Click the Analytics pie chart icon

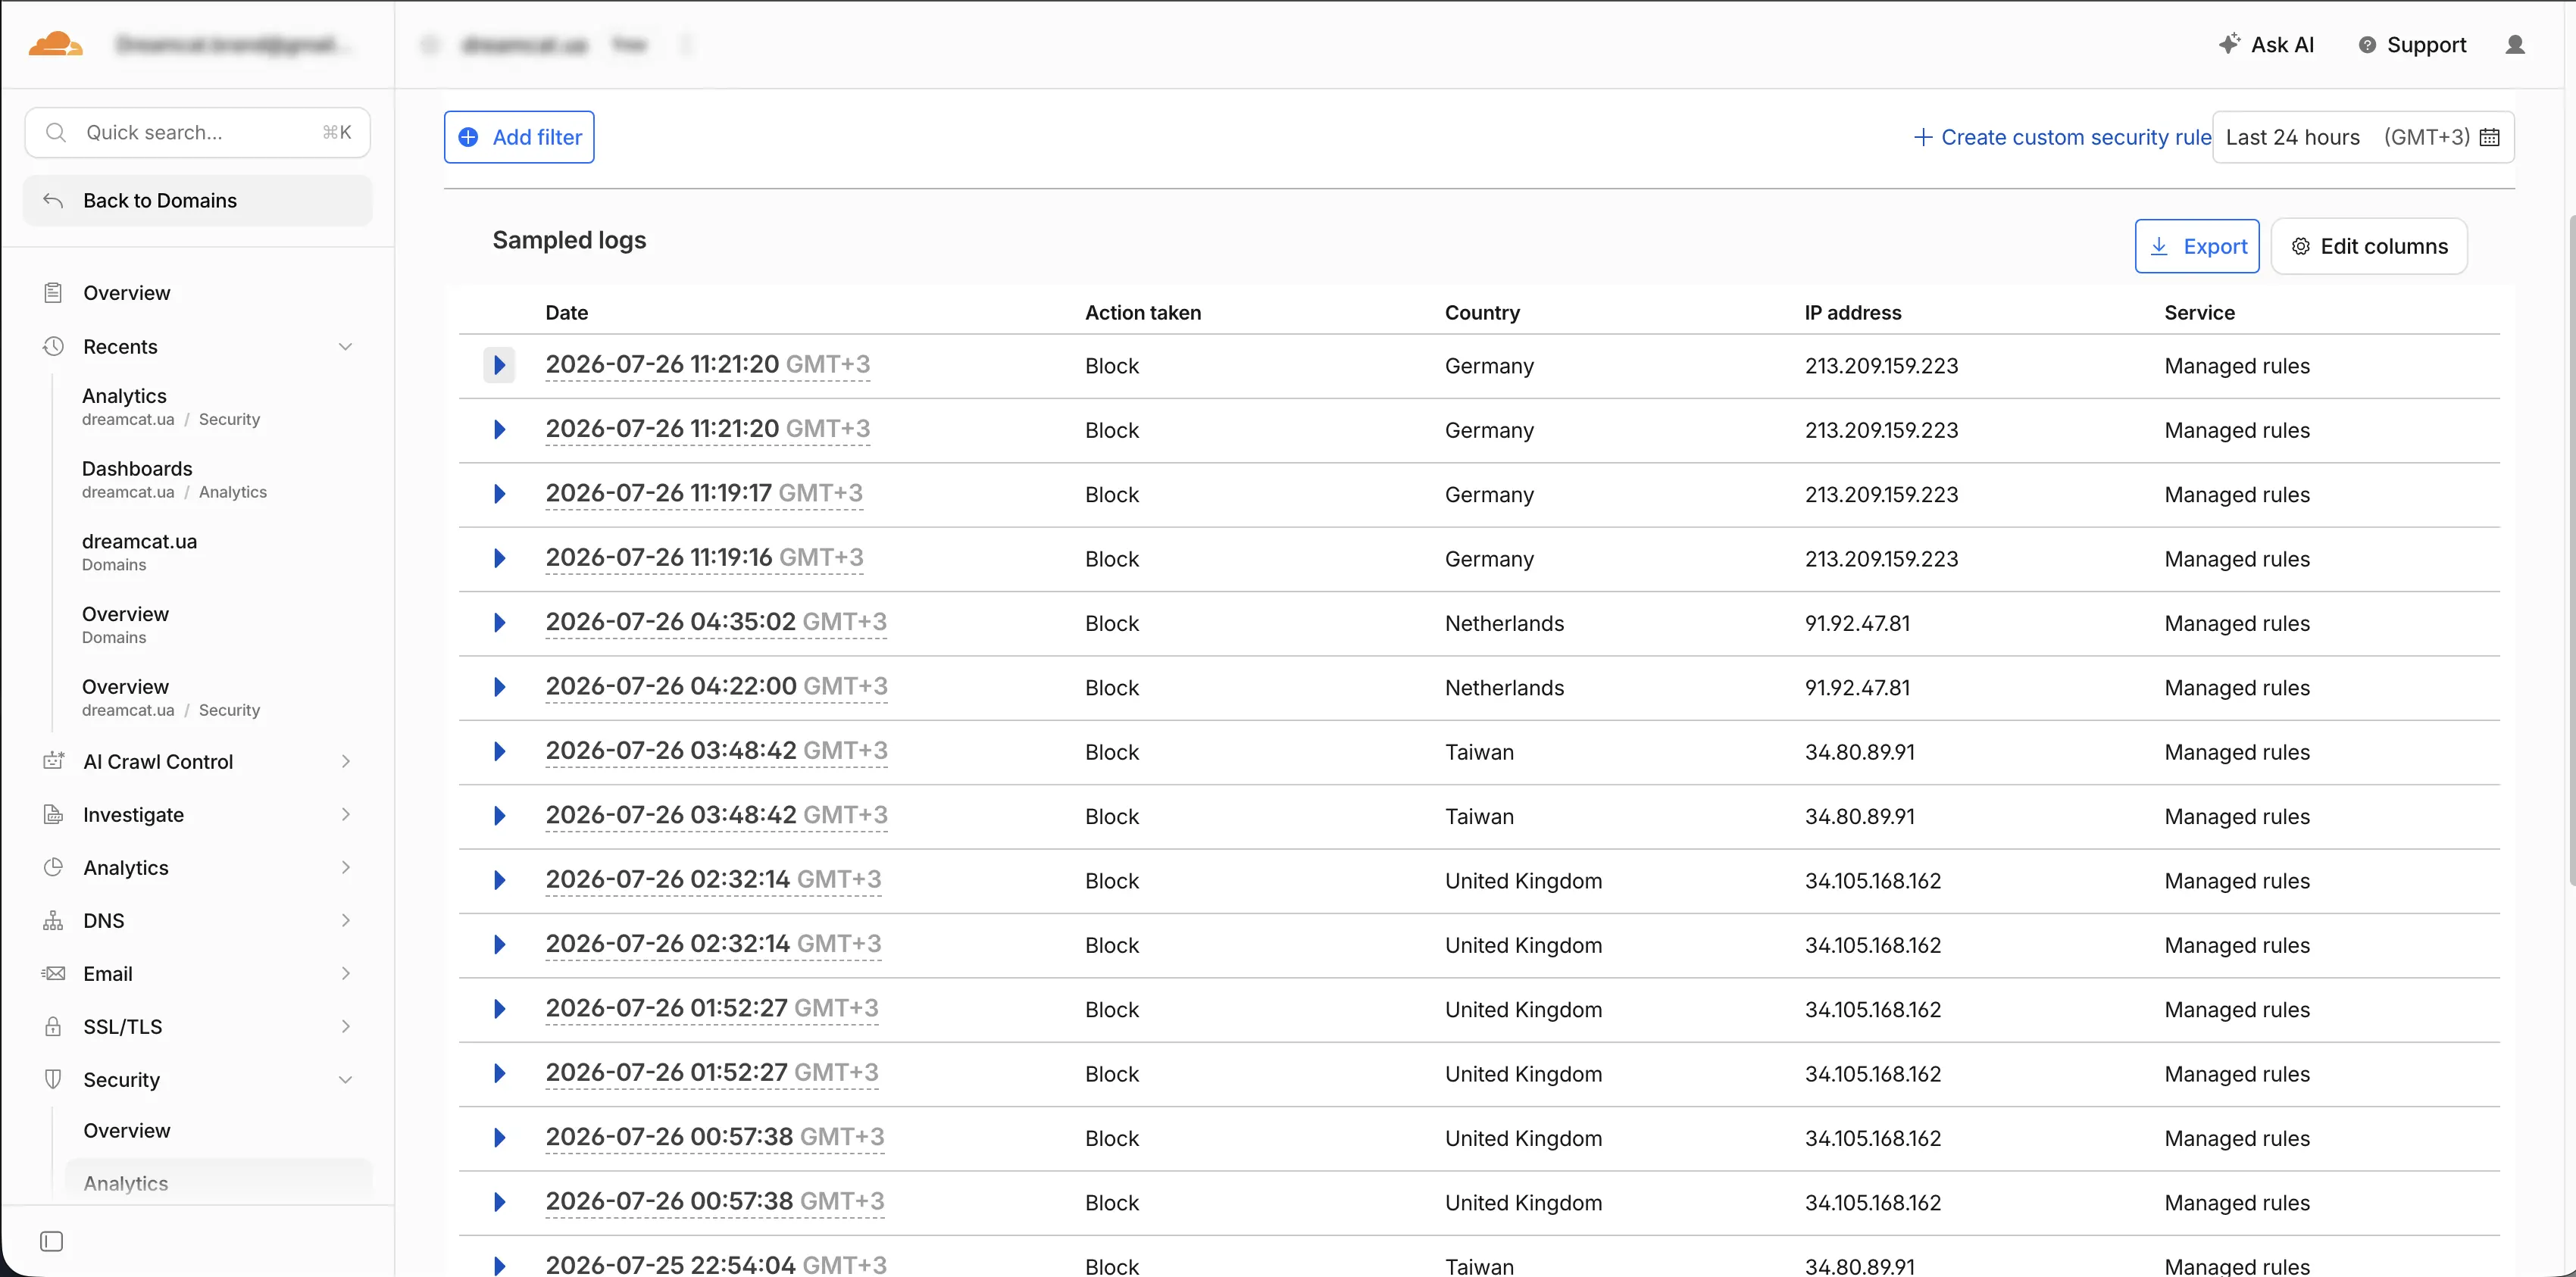(53, 867)
